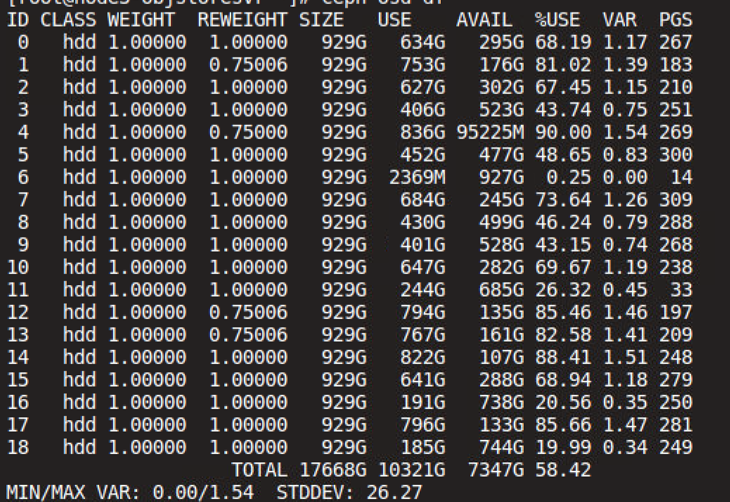
Task: Click the WEIGHT column header
Action: (141, 20)
